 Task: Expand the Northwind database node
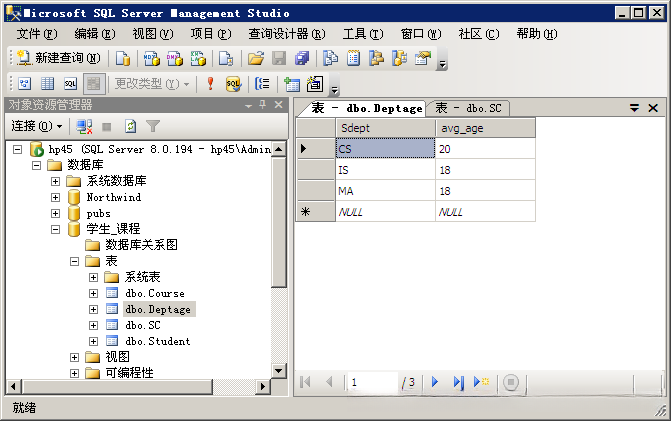click(56, 197)
